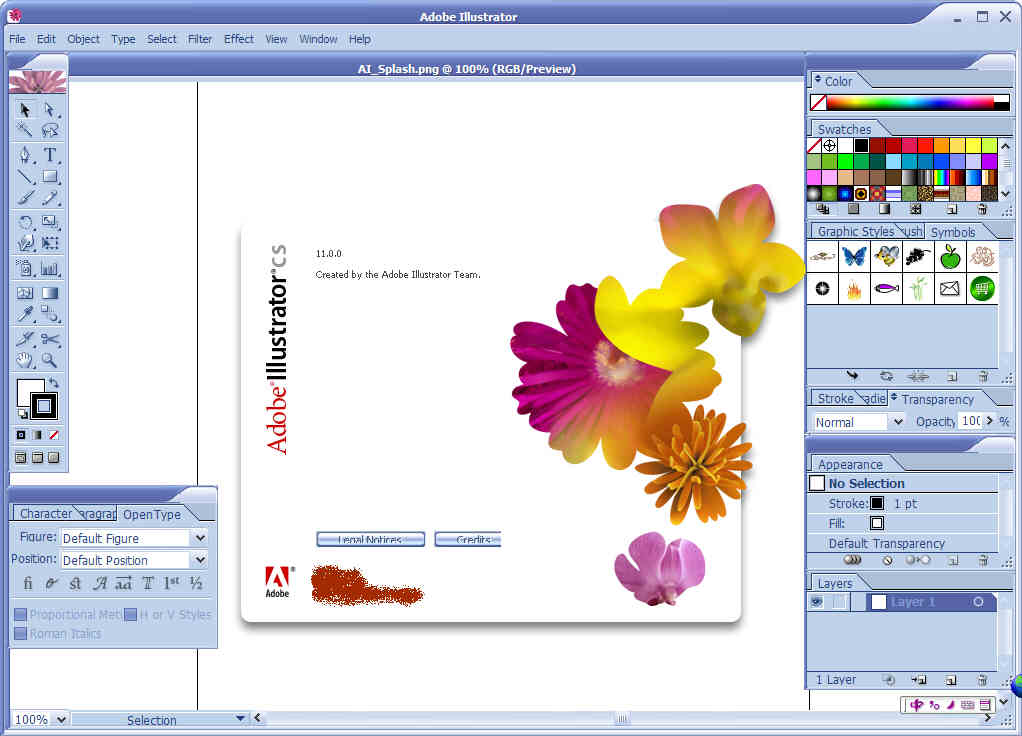Expand Transparency panel options double-arrow
Viewport: 1022px width, 736px height.
pos(894,397)
